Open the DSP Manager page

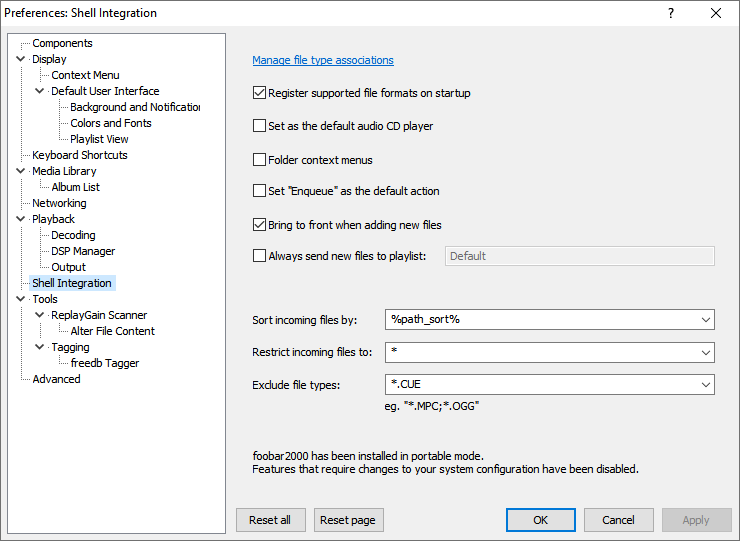[83, 251]
